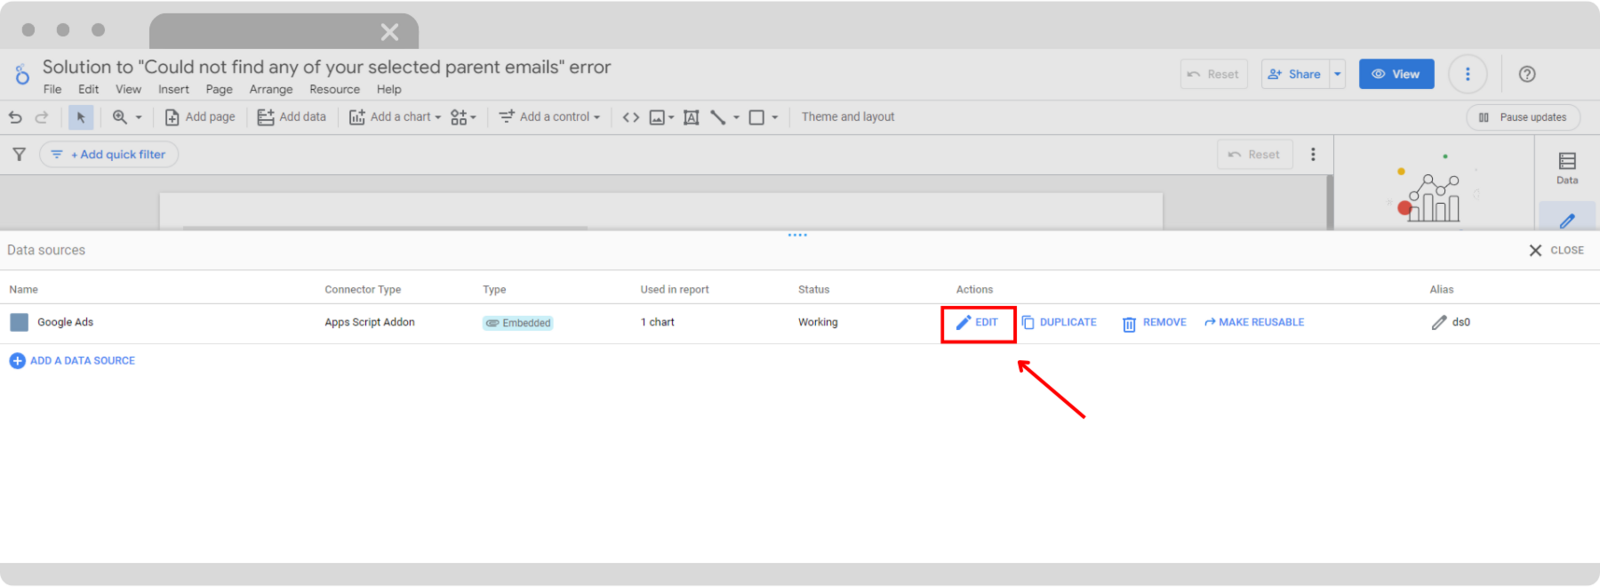Open the Insert menu
This screenshot has width=1600, height=587.
pyautogui.click(x=173, y=89)
